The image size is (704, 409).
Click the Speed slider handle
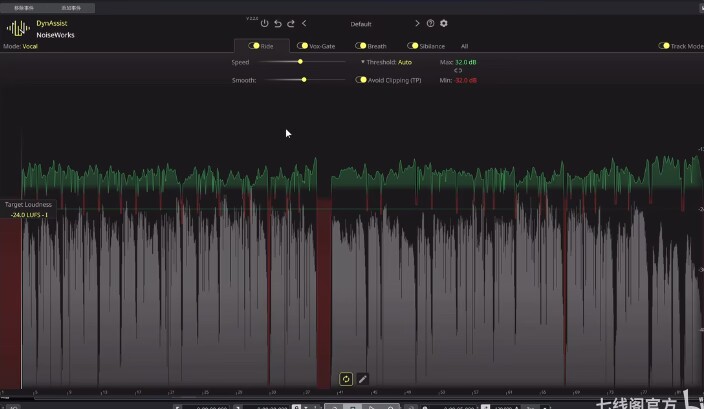(x=300, y=62)
